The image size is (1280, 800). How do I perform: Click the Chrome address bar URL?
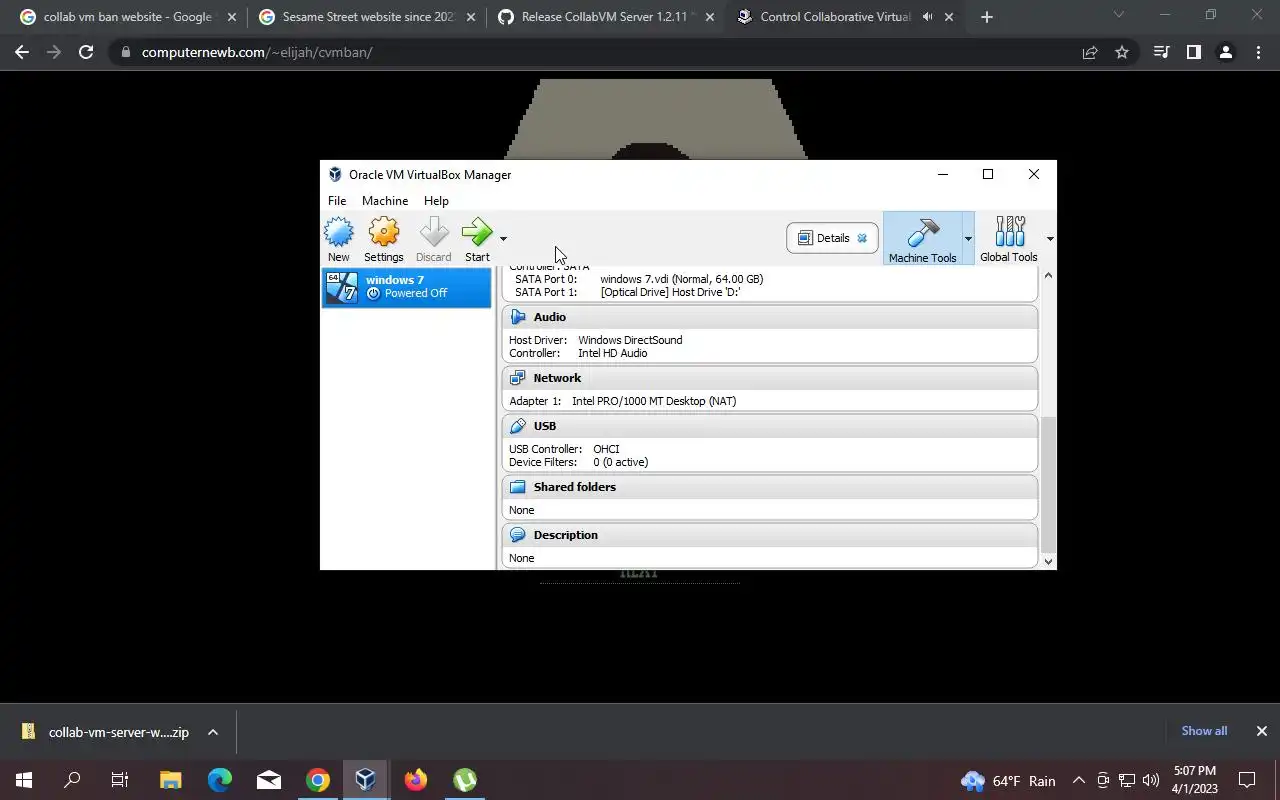click(257, 52)
